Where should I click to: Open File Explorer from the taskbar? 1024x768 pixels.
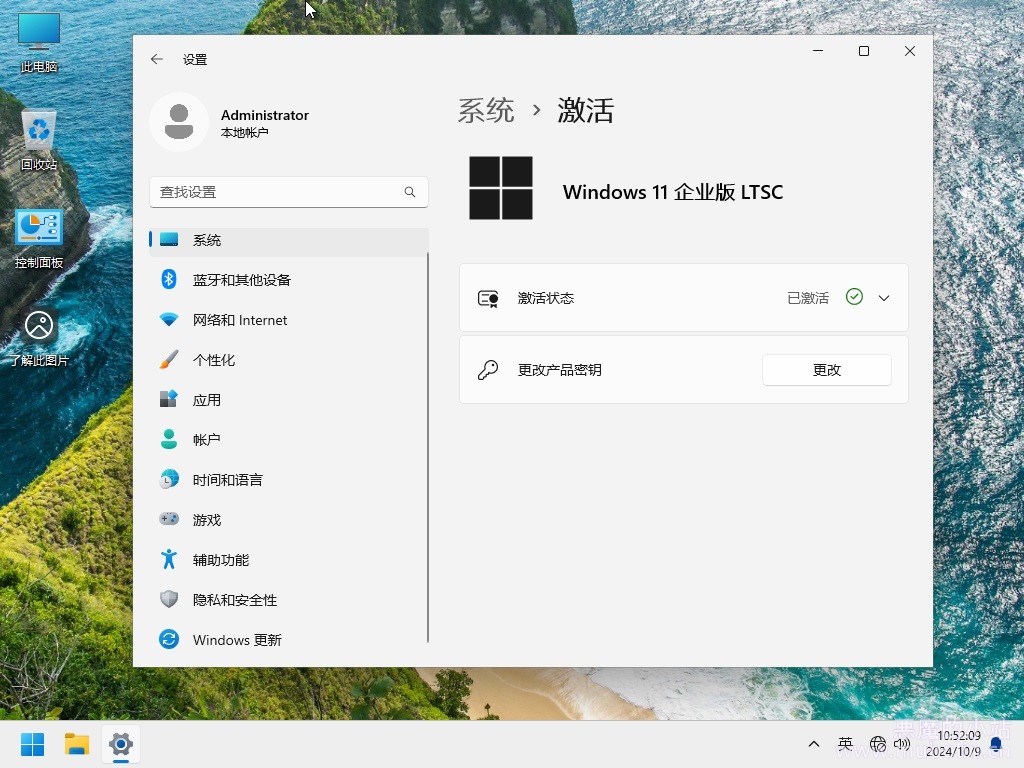(76, 744)
